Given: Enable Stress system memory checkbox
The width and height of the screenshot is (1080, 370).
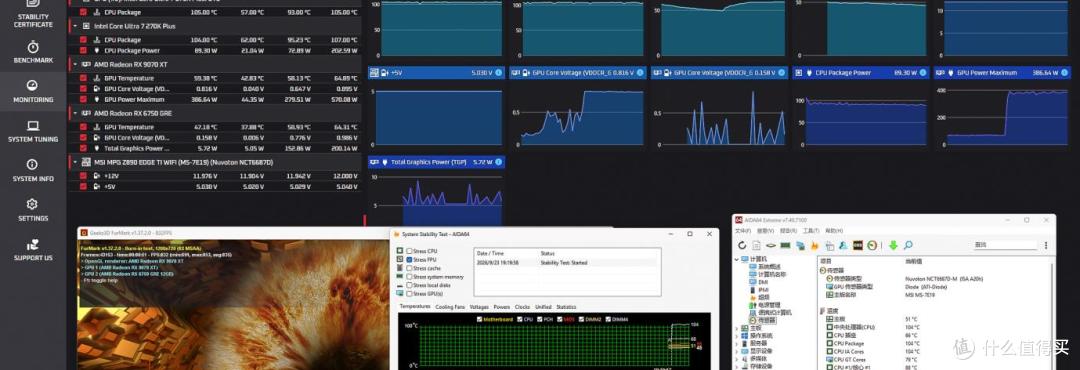Looking at the screenshot, I should coord(409,276).
